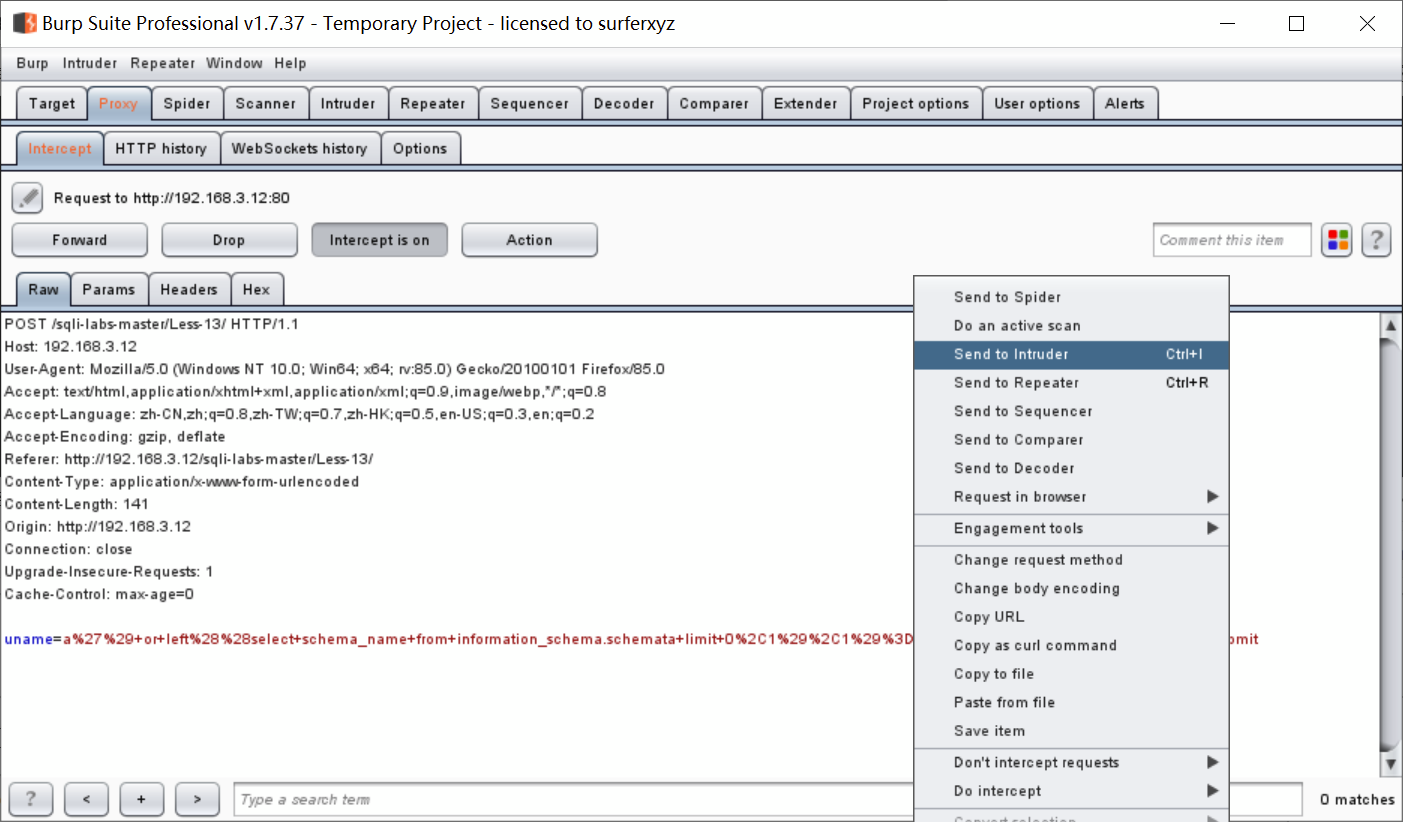Switch to the Target tab

52,103
